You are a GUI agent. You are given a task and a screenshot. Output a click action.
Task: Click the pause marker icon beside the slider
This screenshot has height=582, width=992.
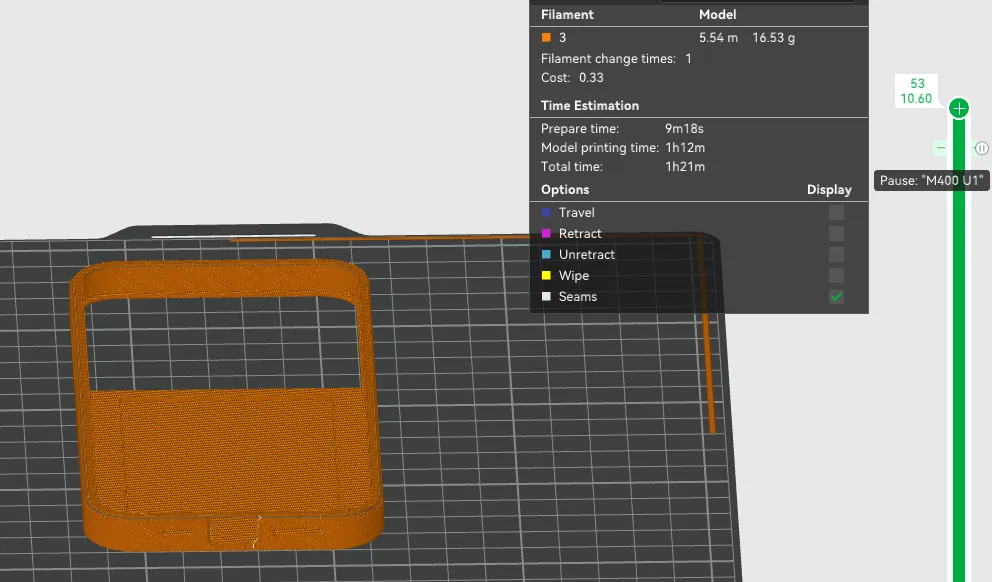pos(981,148)
